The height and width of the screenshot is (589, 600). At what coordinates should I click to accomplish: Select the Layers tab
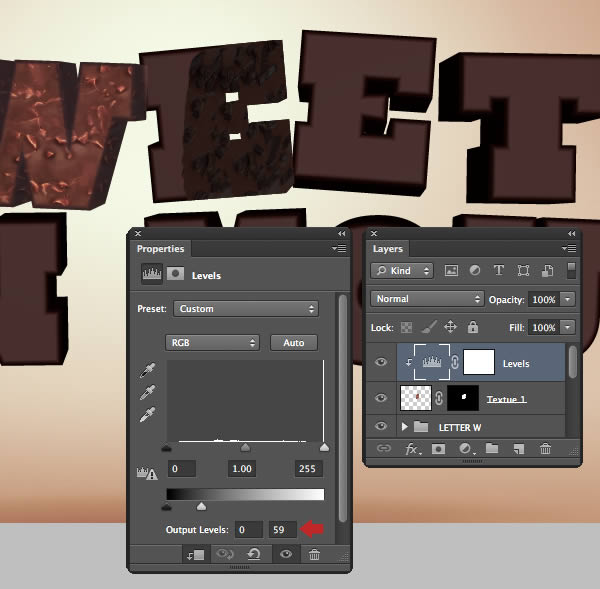tap(388, 249)
